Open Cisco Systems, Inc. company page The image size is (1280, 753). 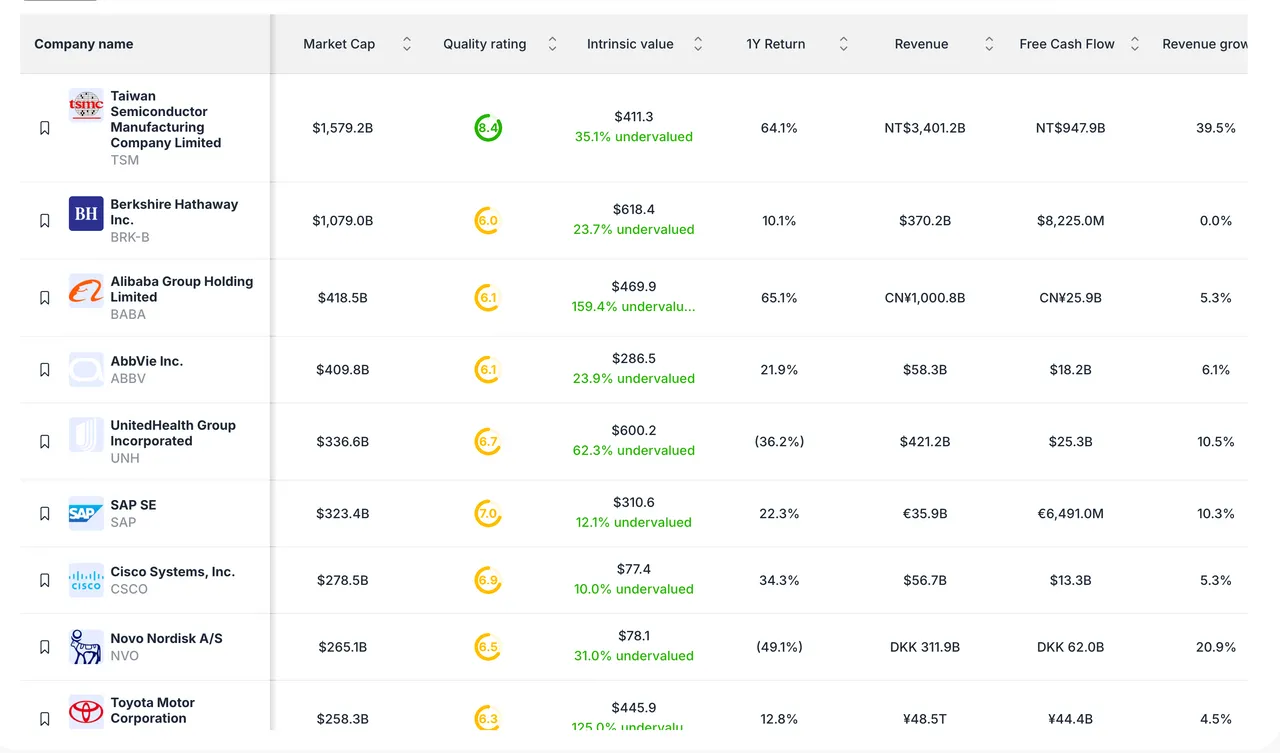tap(172, 572)
